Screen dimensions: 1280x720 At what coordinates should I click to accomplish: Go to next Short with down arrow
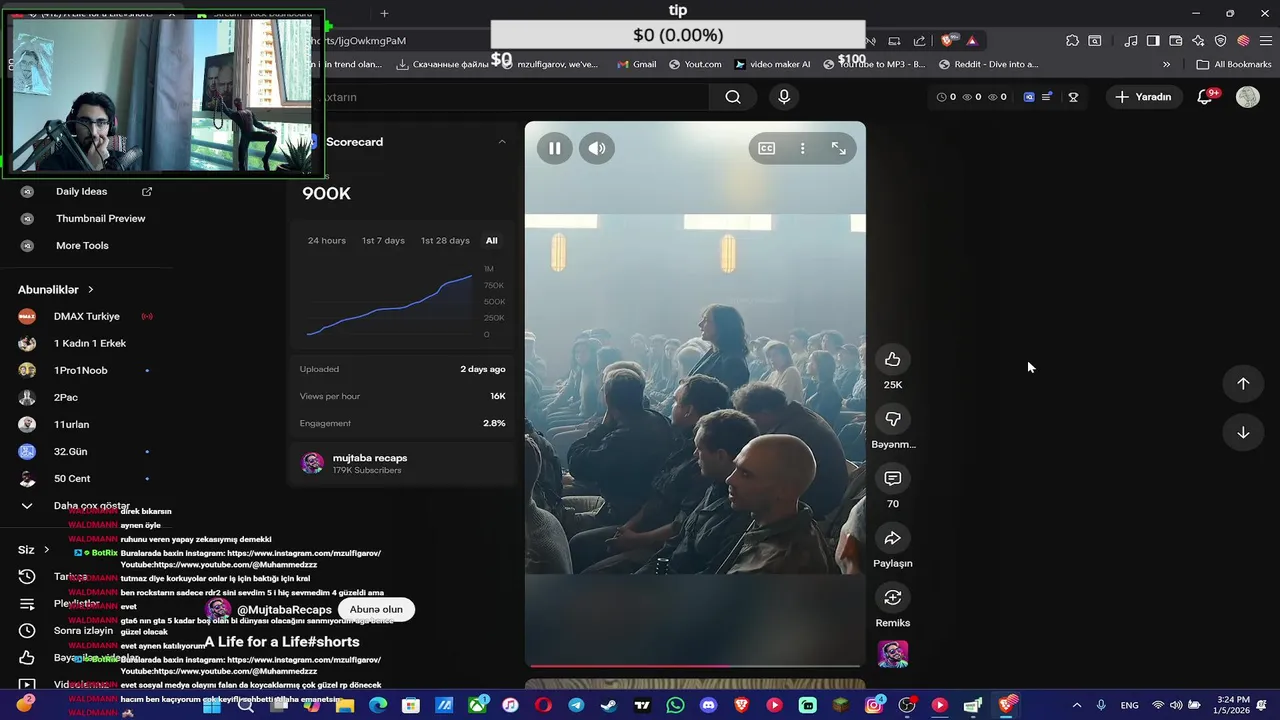click(1243, 432)
